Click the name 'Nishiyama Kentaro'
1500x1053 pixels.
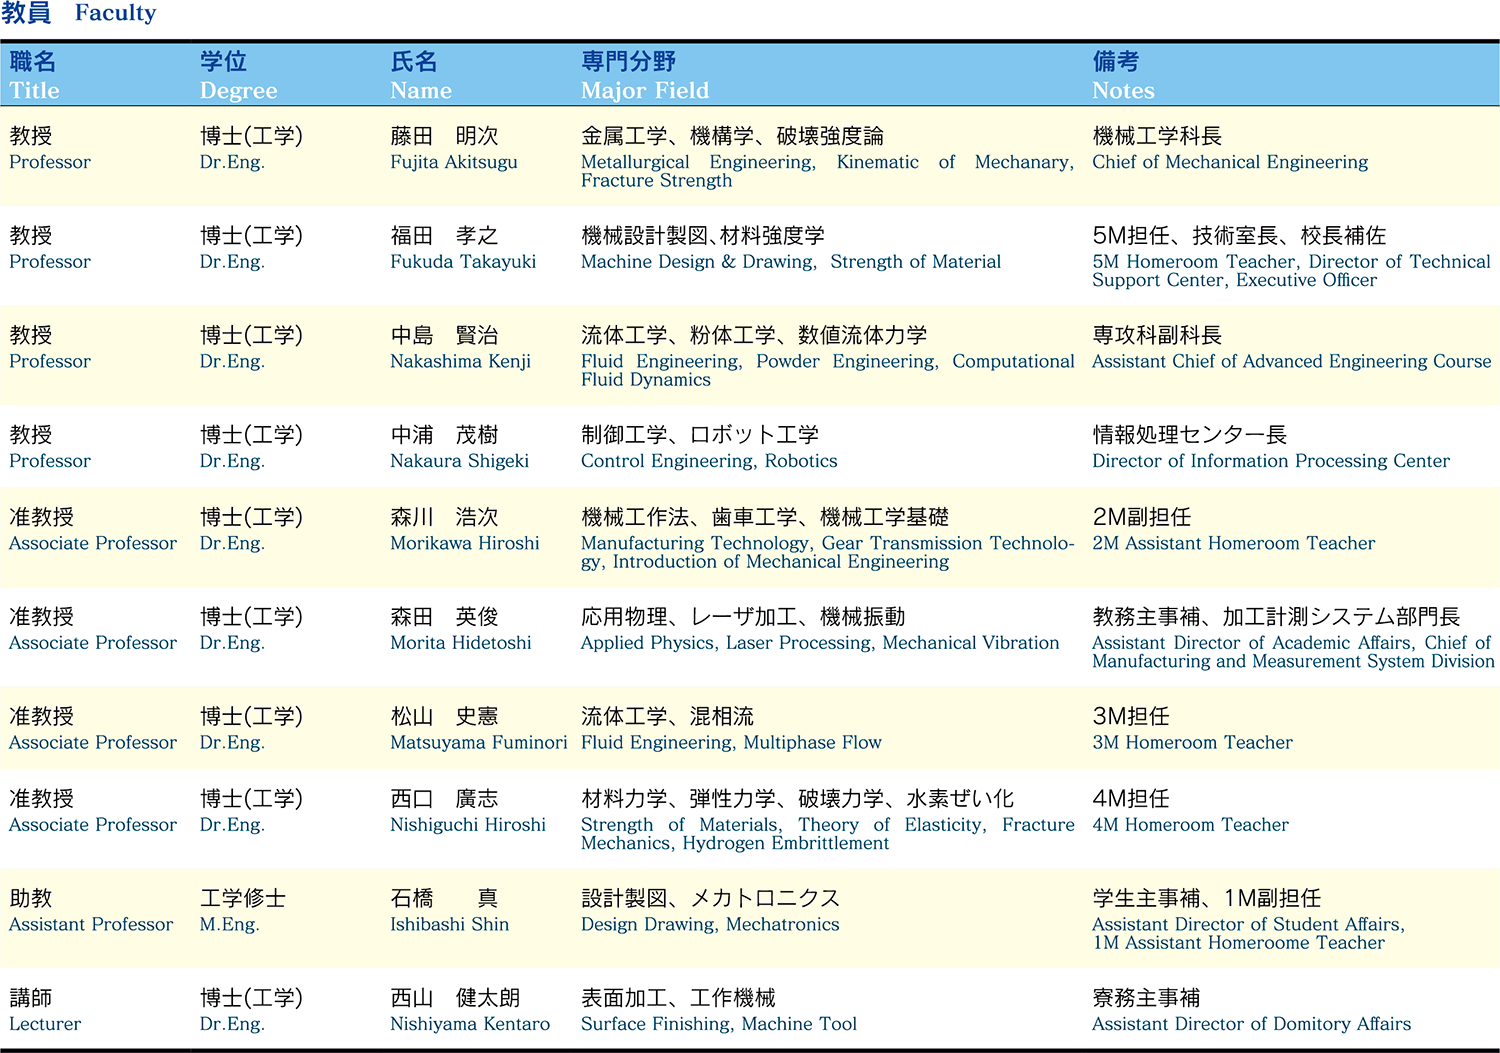tap(470, 1025)
